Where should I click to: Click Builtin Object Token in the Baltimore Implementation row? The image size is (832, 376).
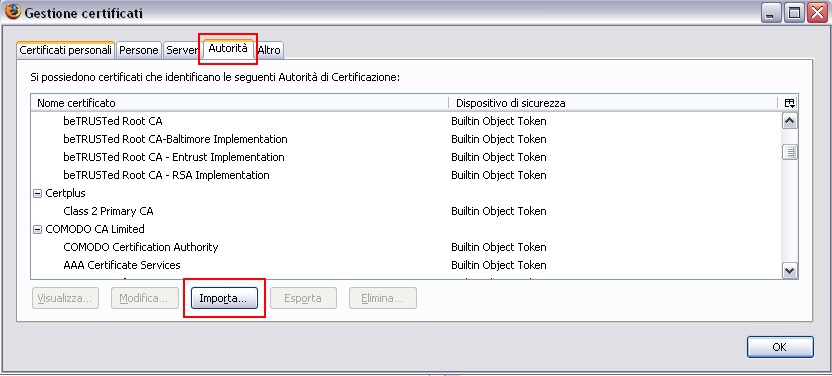499,139
